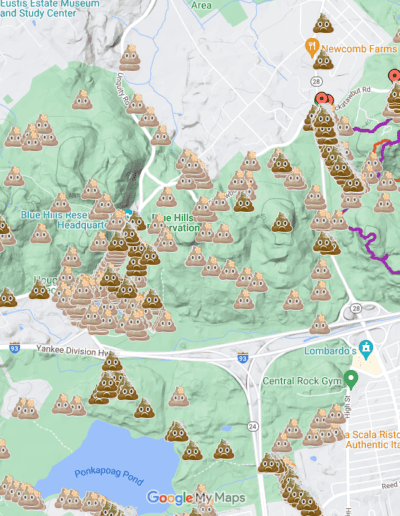
Task: Click the Eustis Estate Museum label
Action: (x=49, y=8)
